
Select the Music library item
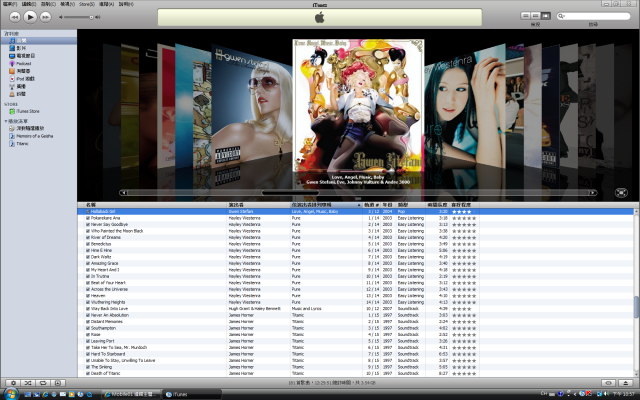coord(39,40)
